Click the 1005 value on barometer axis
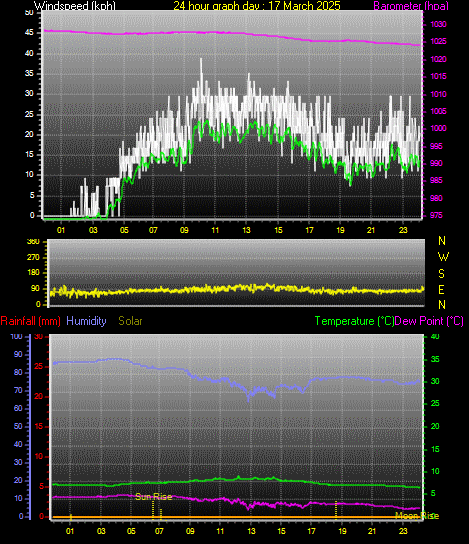 (438, 111)
